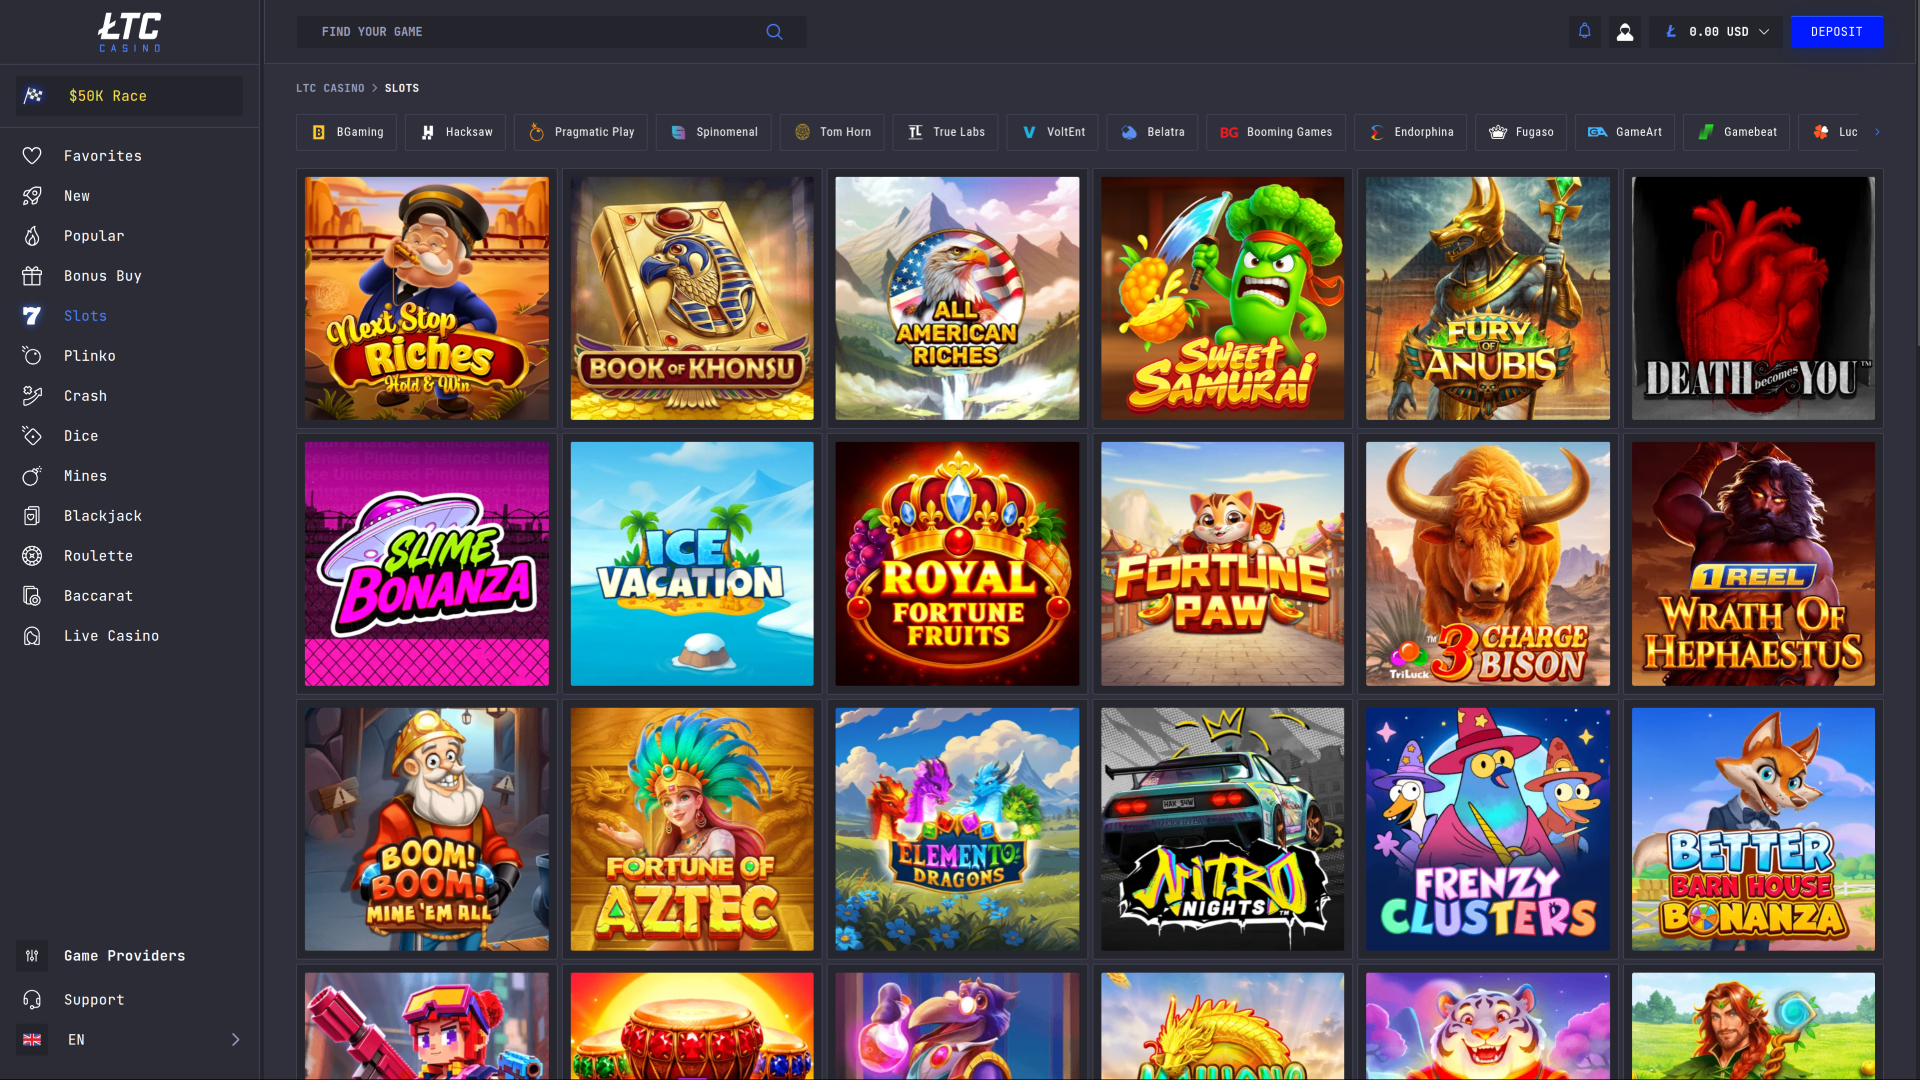Screen dimensions: 1920x1080
Task: Expand the EN language selector chevron
Action: (236, 1040)
